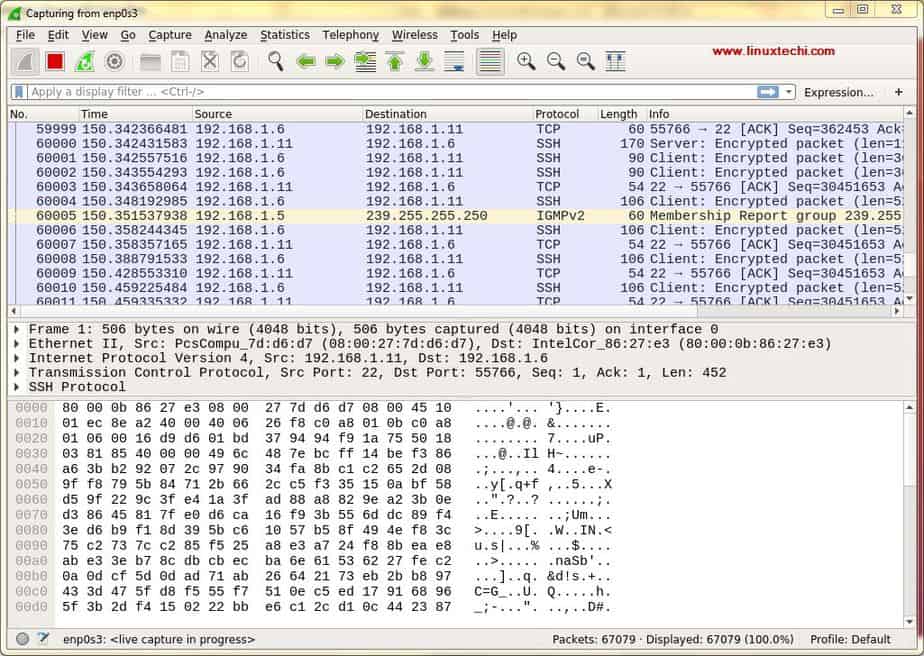Click the green go-back navigation arrow
This screenshot has height=656, width=924.
307,62
